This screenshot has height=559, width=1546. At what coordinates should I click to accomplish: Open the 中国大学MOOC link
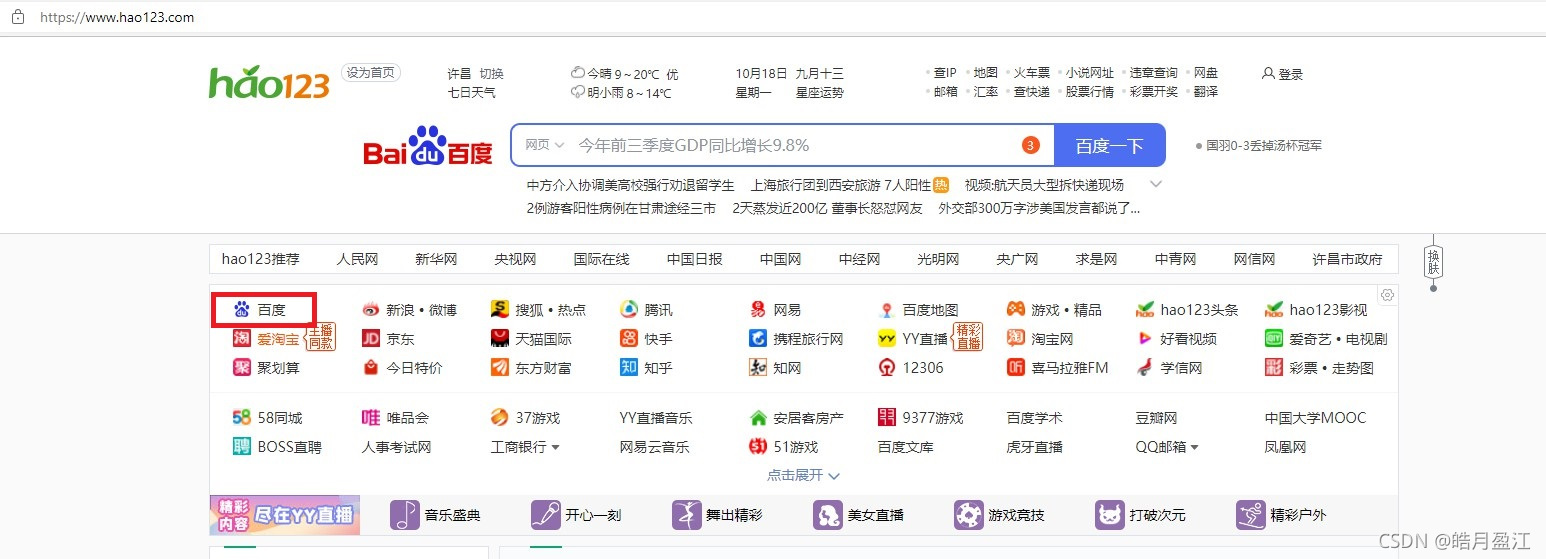(x=1315, y=418)
